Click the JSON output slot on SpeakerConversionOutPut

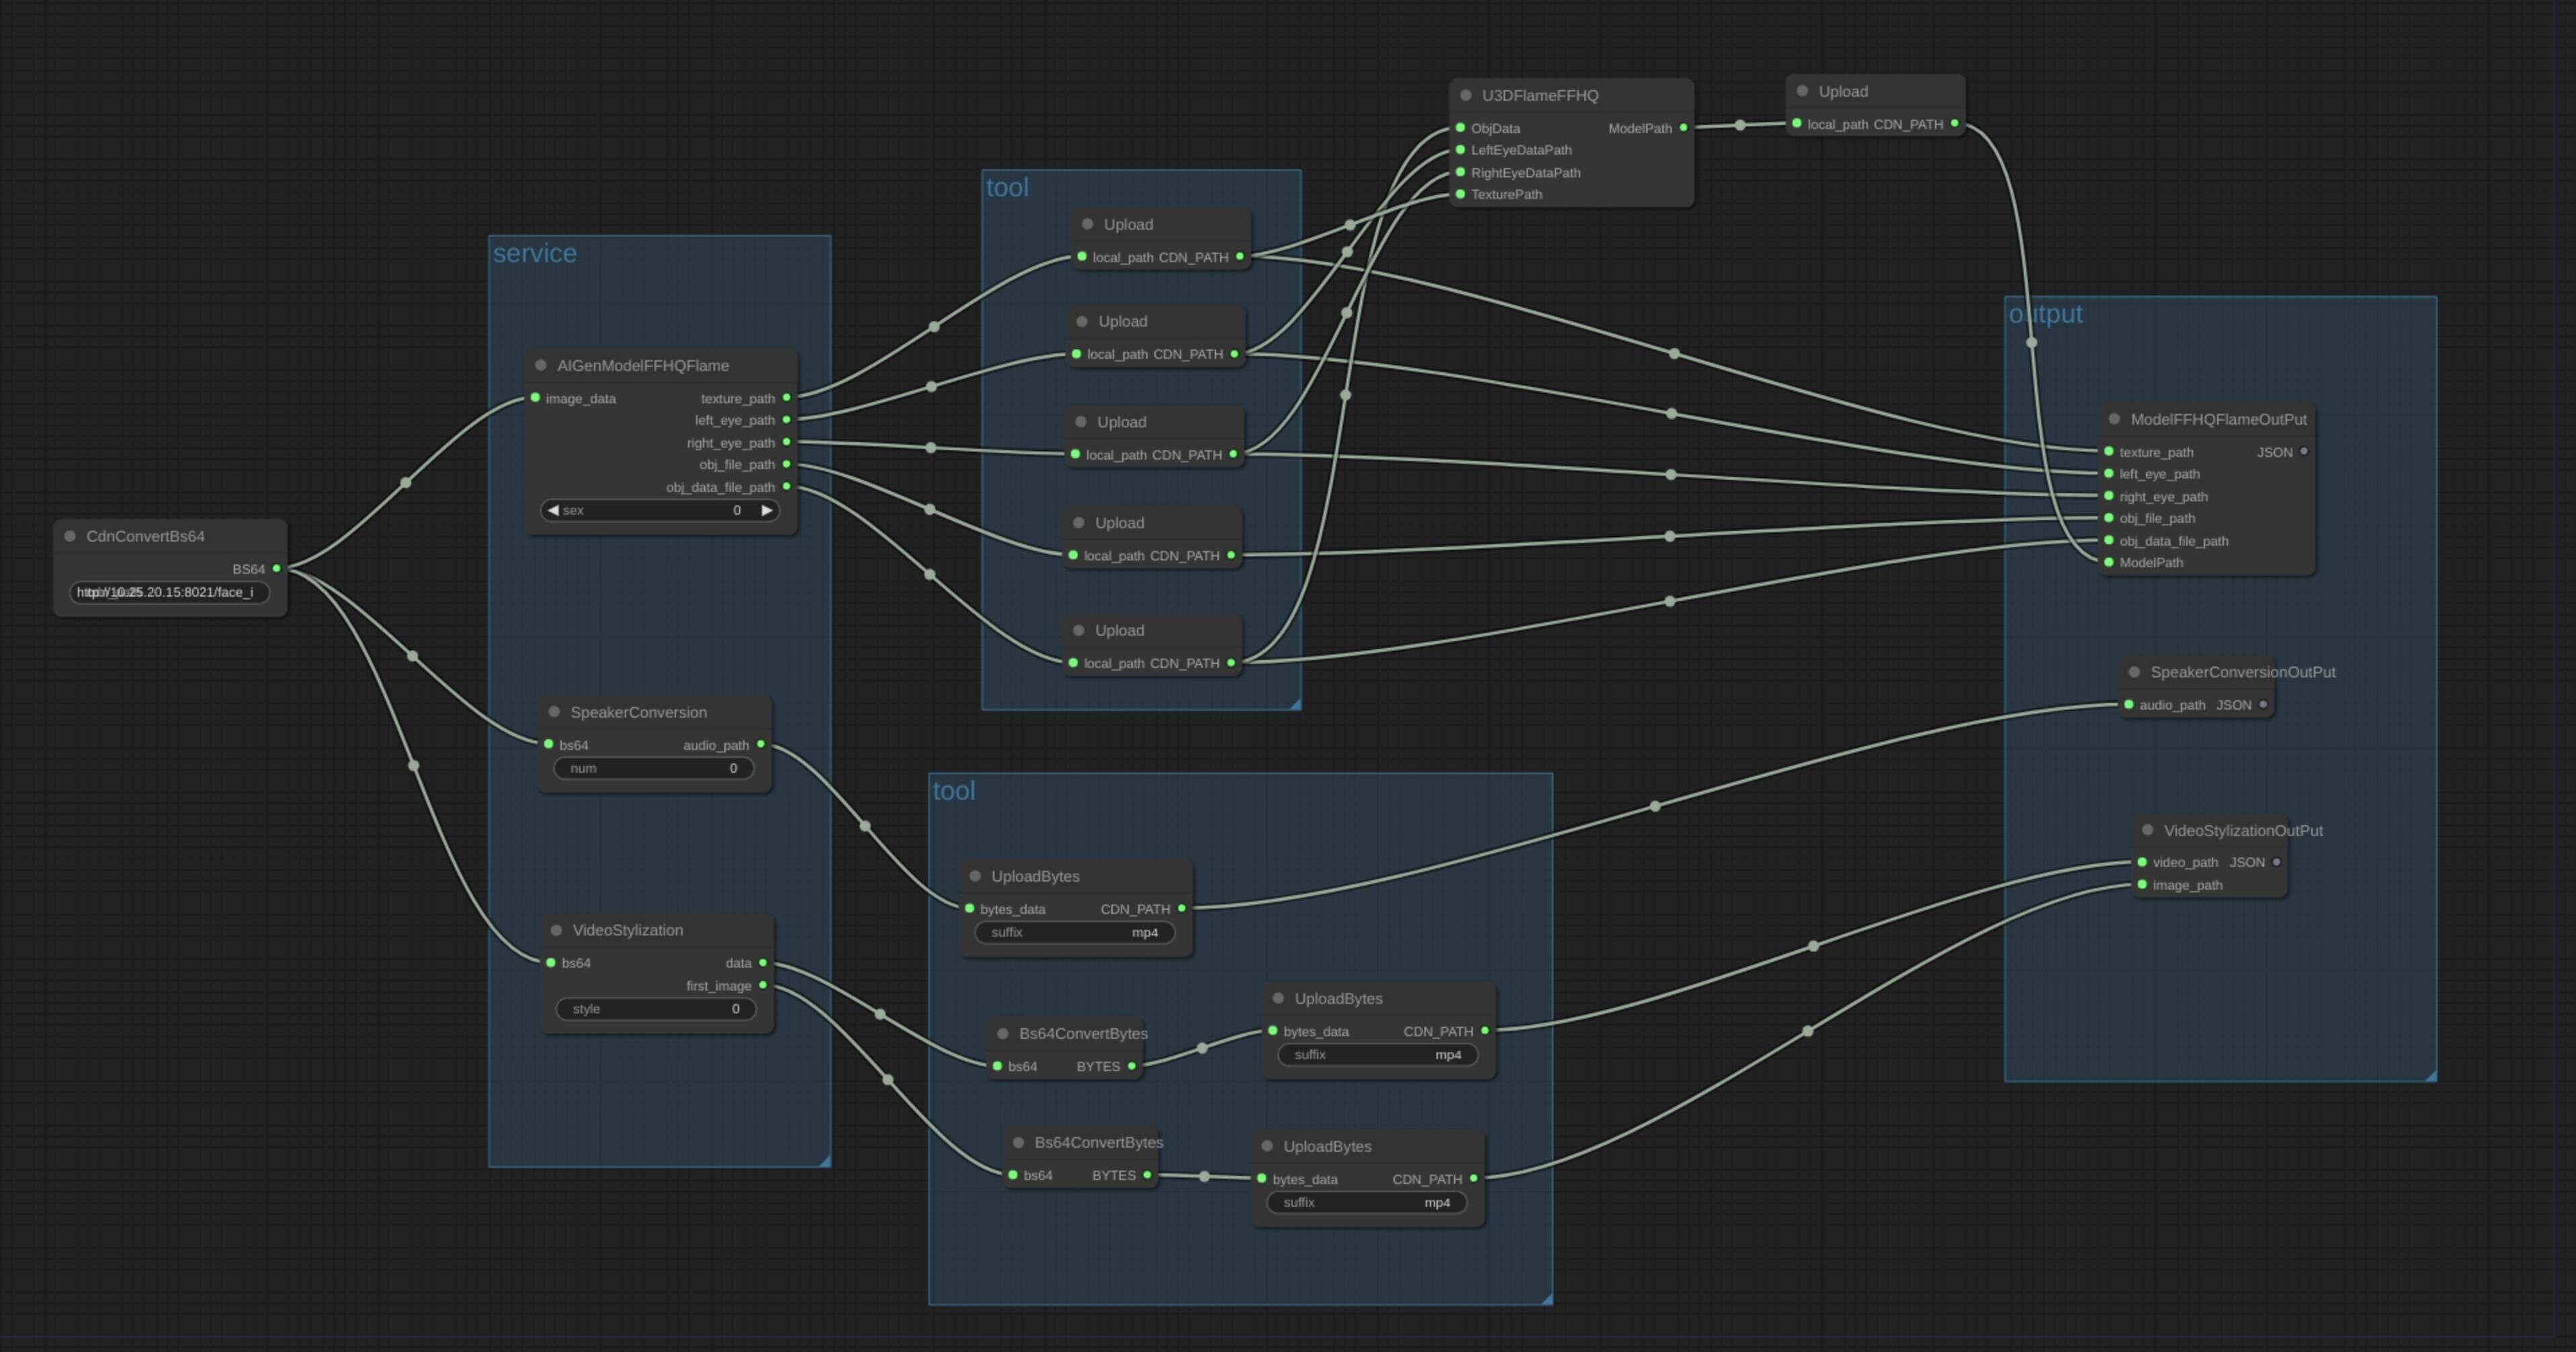pyautogui.click(x=2263, y=705)
